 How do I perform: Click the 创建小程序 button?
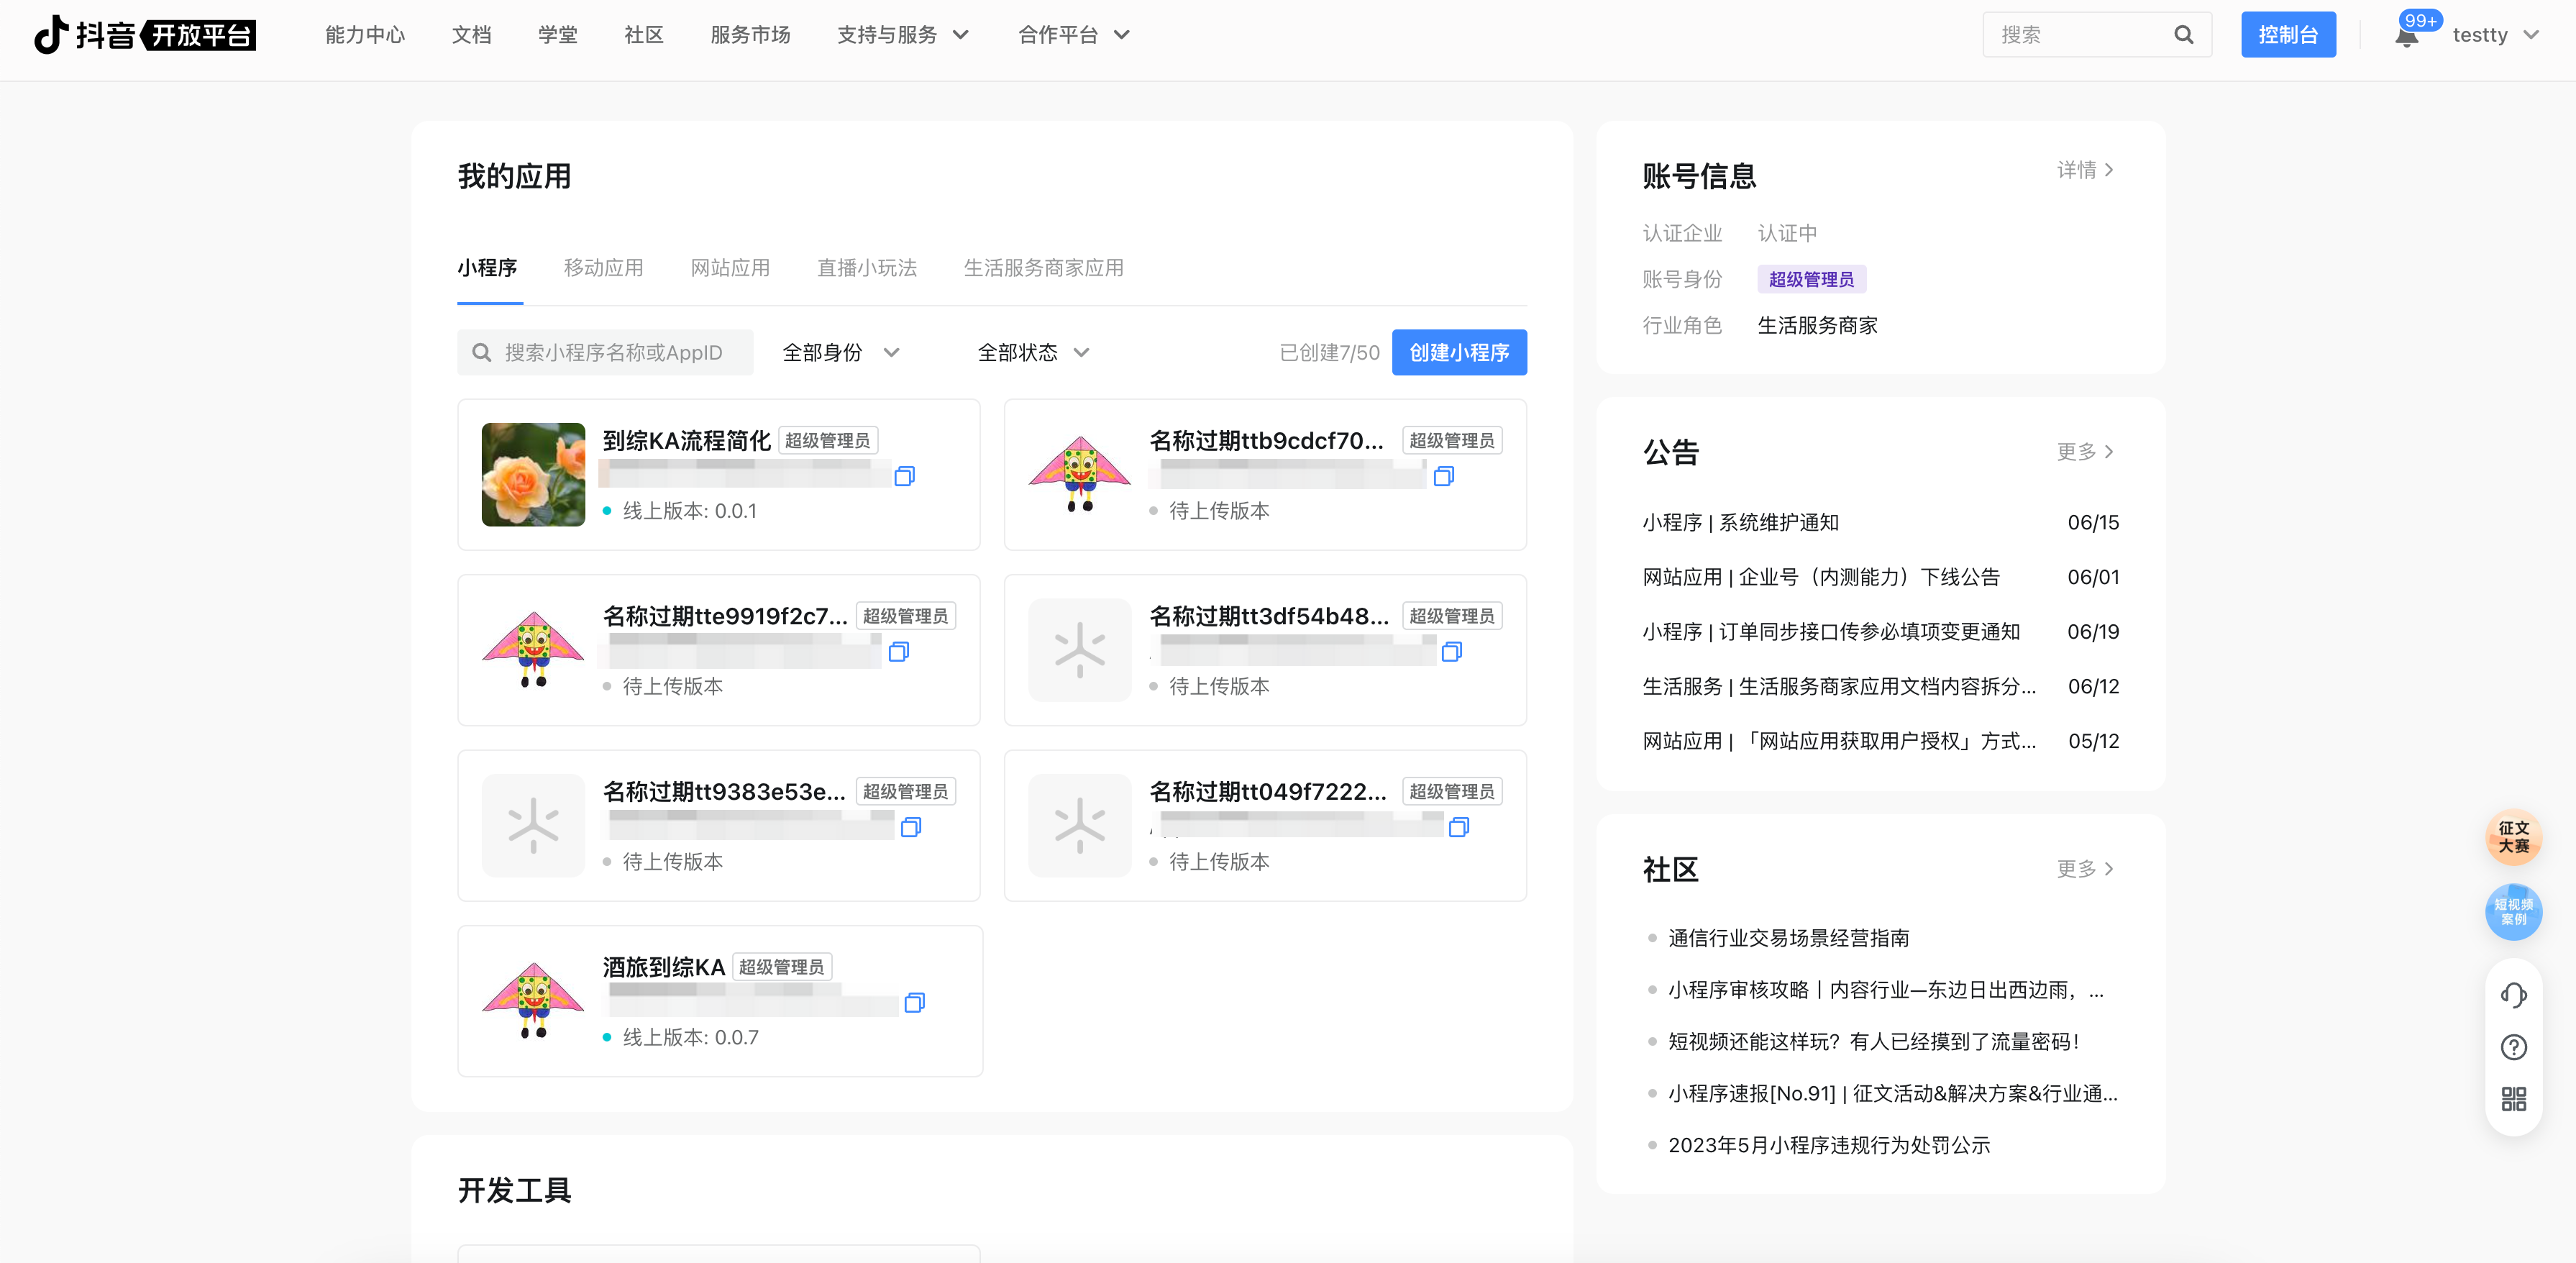pos(1459,353)
